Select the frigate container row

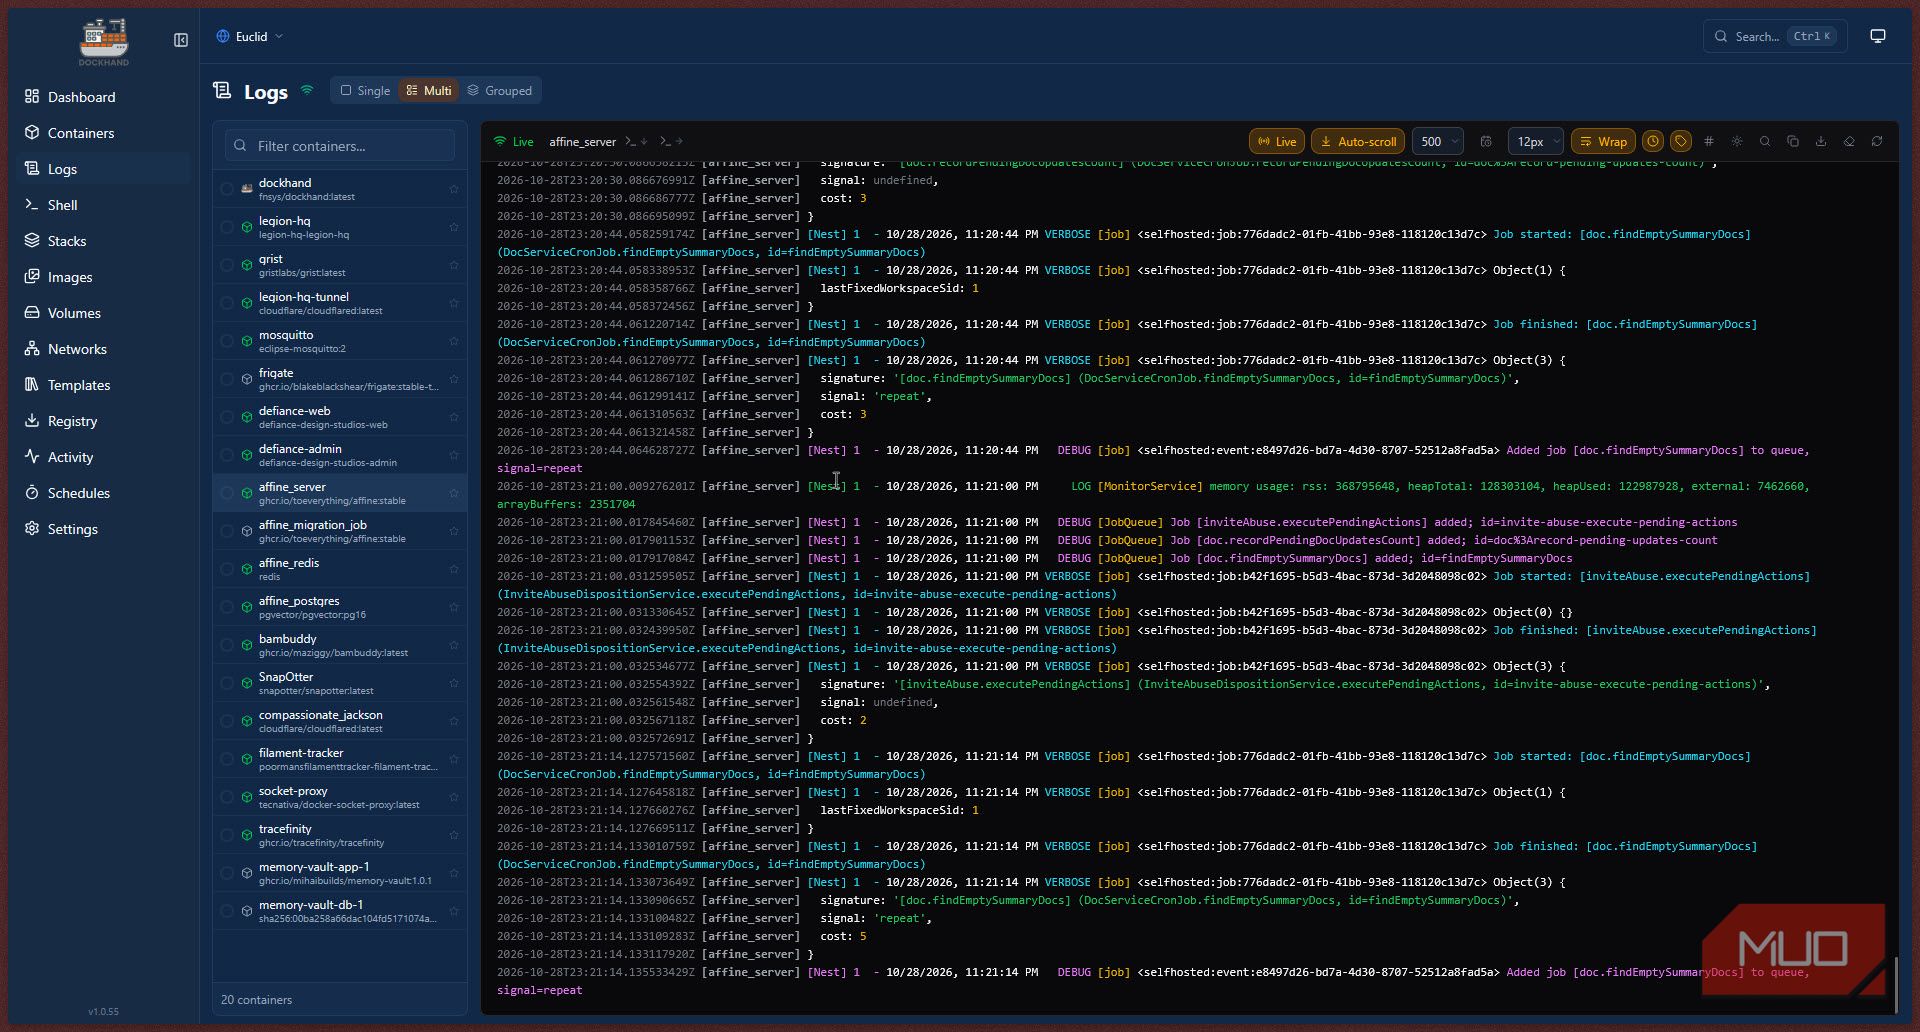pos(340,379)
